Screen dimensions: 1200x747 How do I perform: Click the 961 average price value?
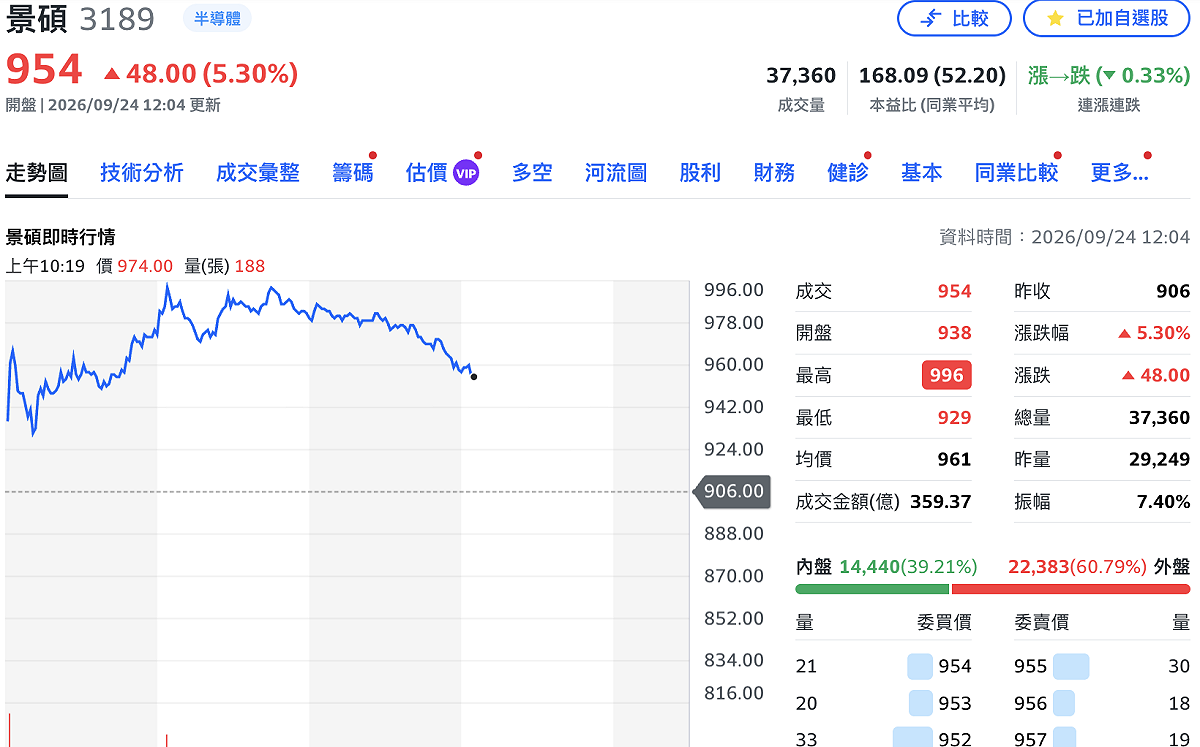coord(954,459)
